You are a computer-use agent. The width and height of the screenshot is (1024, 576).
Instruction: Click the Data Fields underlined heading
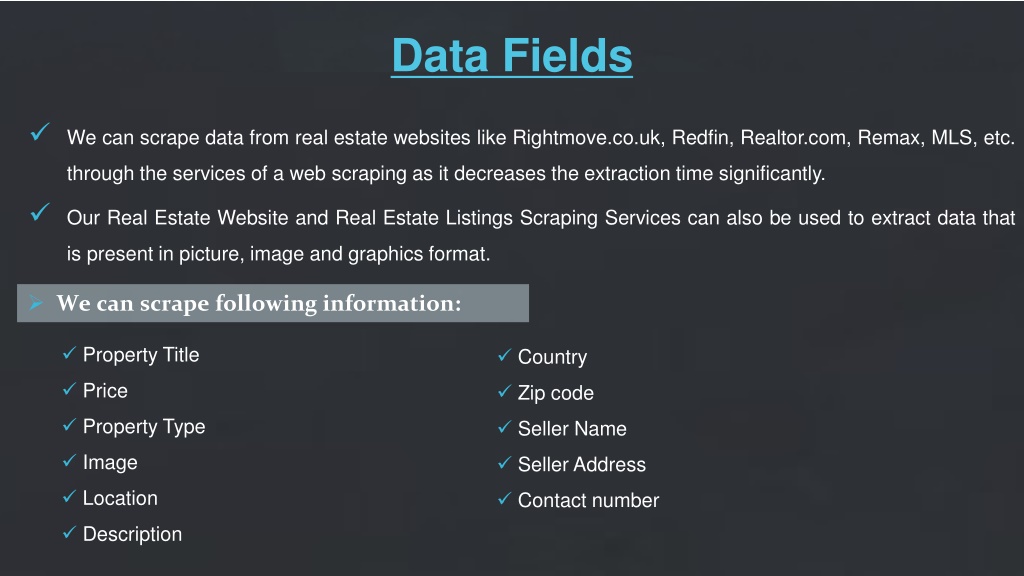click(511, 56)
